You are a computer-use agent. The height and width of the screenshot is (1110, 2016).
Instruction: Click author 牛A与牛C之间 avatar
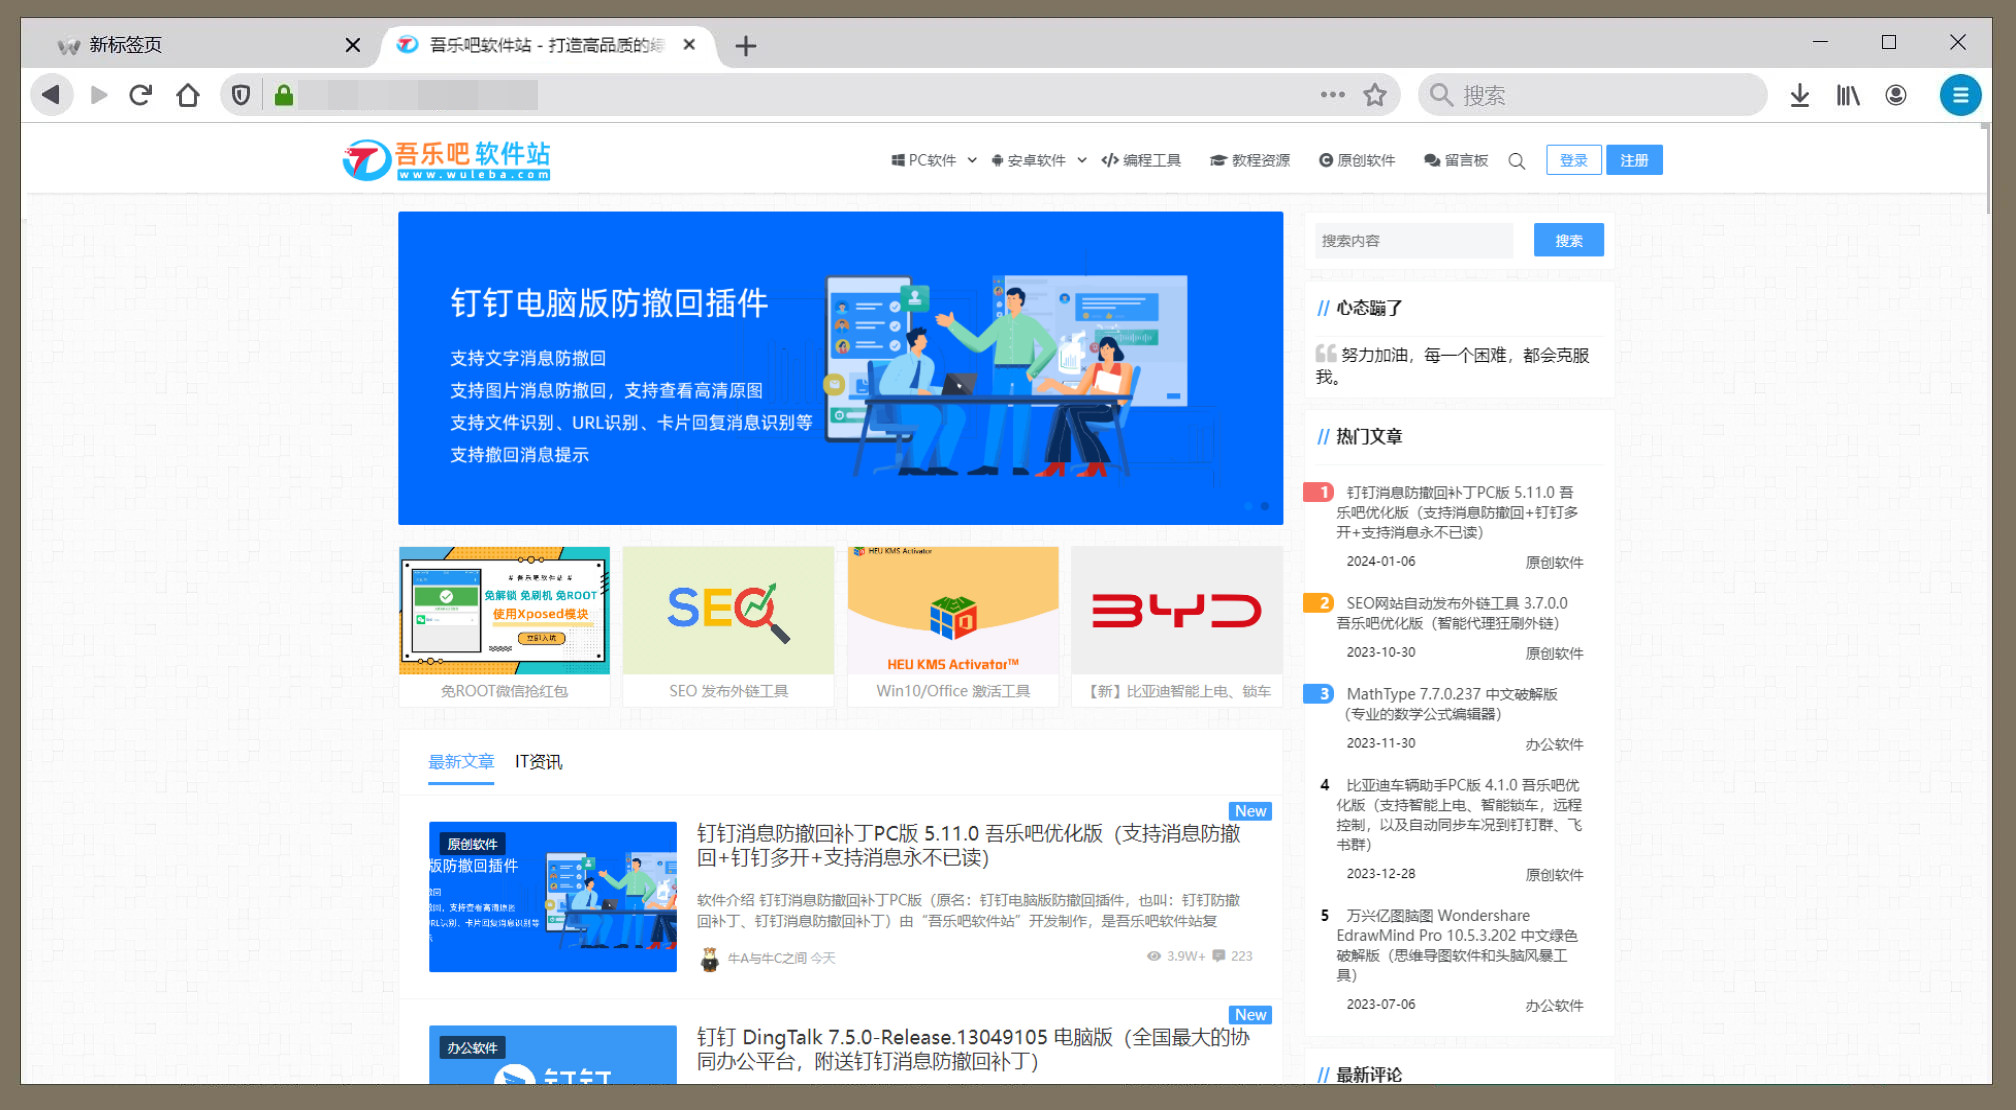709,958
